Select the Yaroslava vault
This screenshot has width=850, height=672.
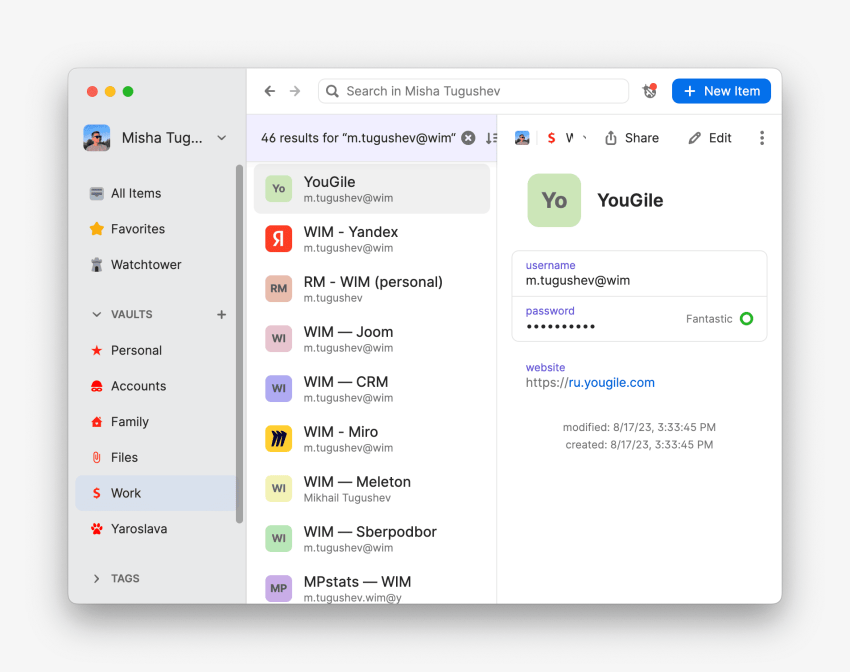157,529
